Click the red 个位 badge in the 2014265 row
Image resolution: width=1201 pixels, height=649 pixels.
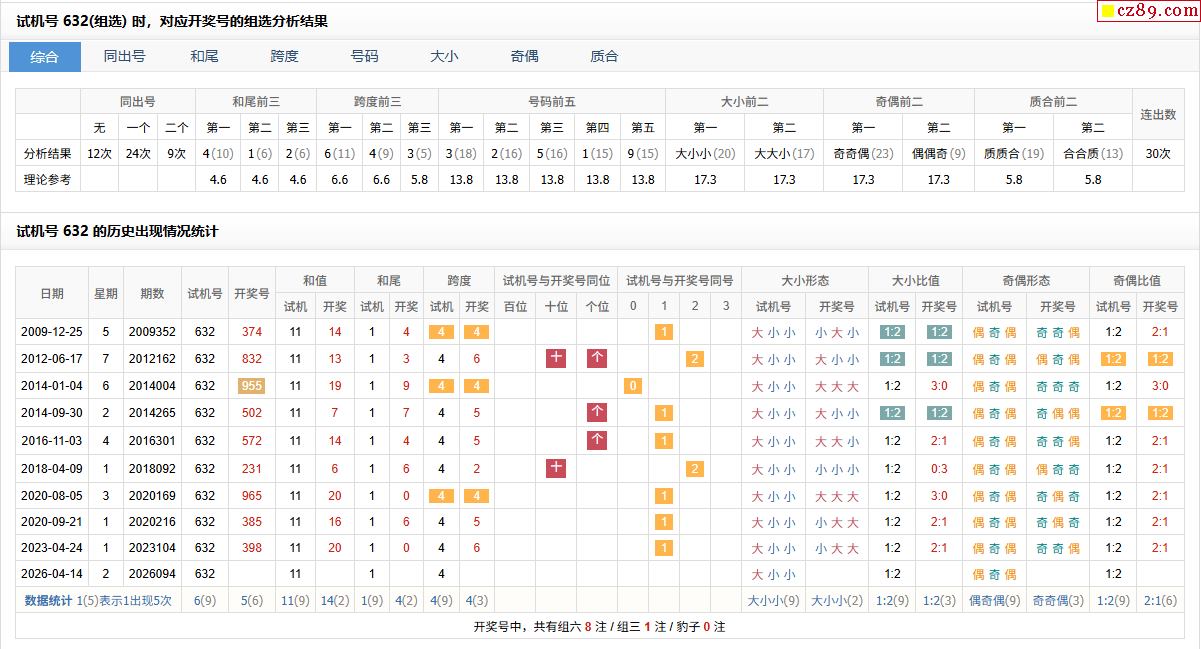pos(597,413)
